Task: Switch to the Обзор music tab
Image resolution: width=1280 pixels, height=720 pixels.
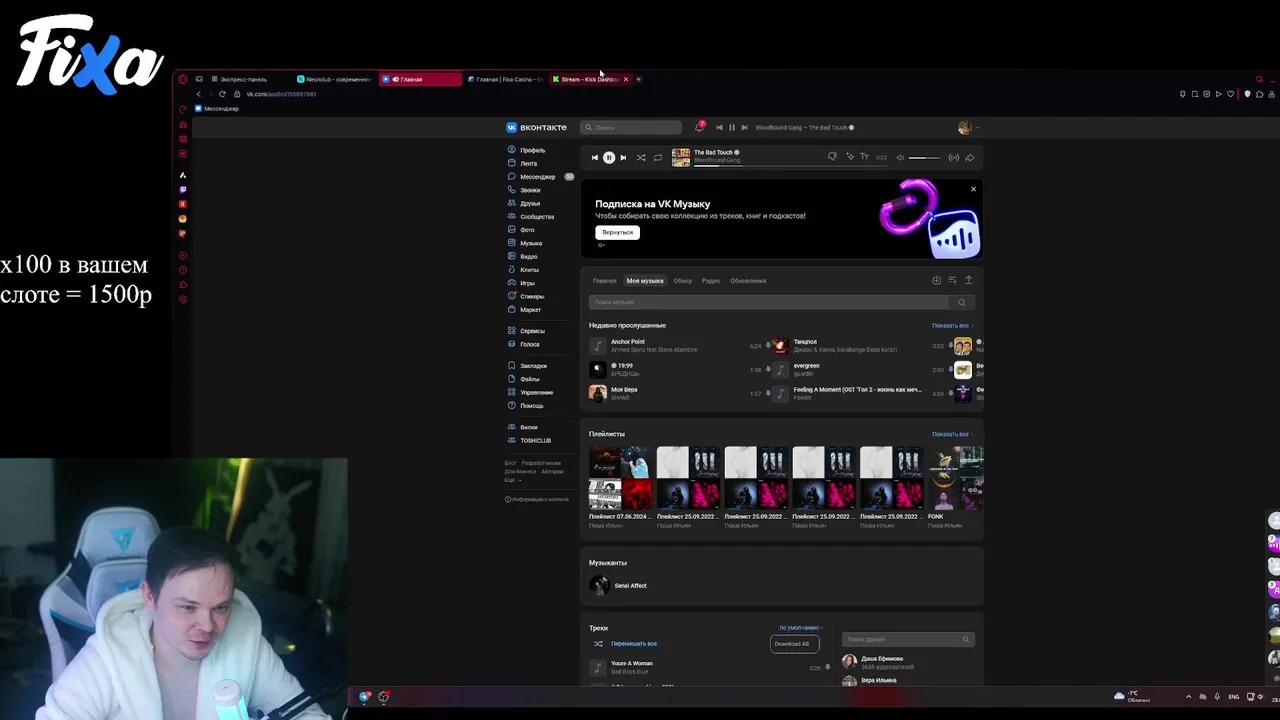Action: (682, 281)
